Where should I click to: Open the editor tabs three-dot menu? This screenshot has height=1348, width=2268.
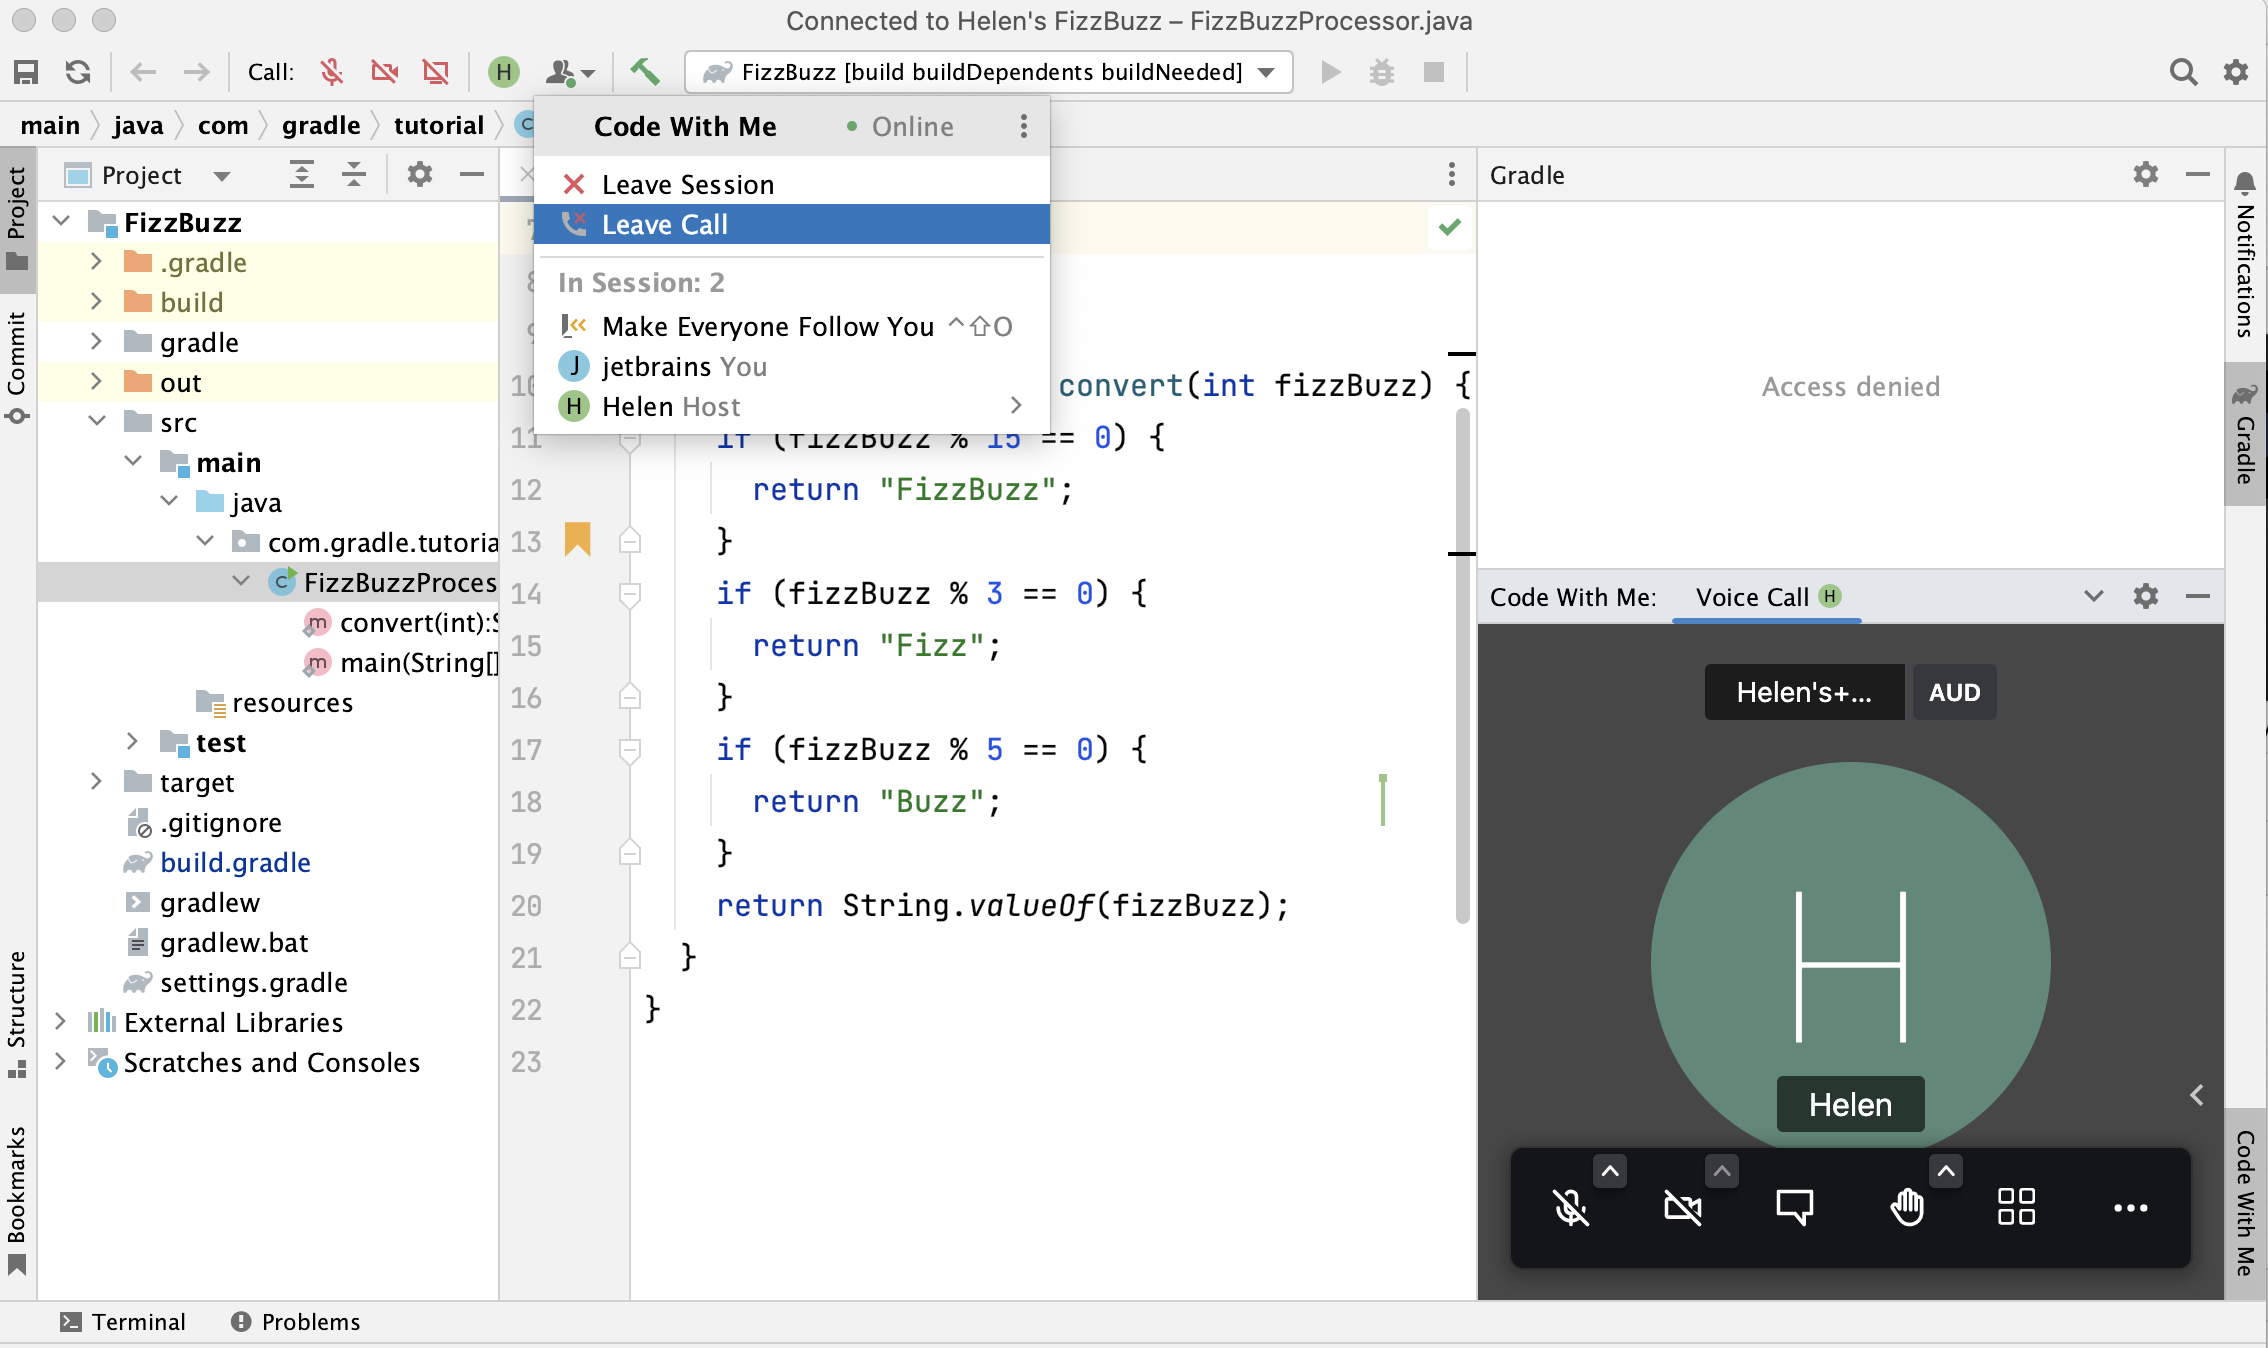tap(1452, 174)
